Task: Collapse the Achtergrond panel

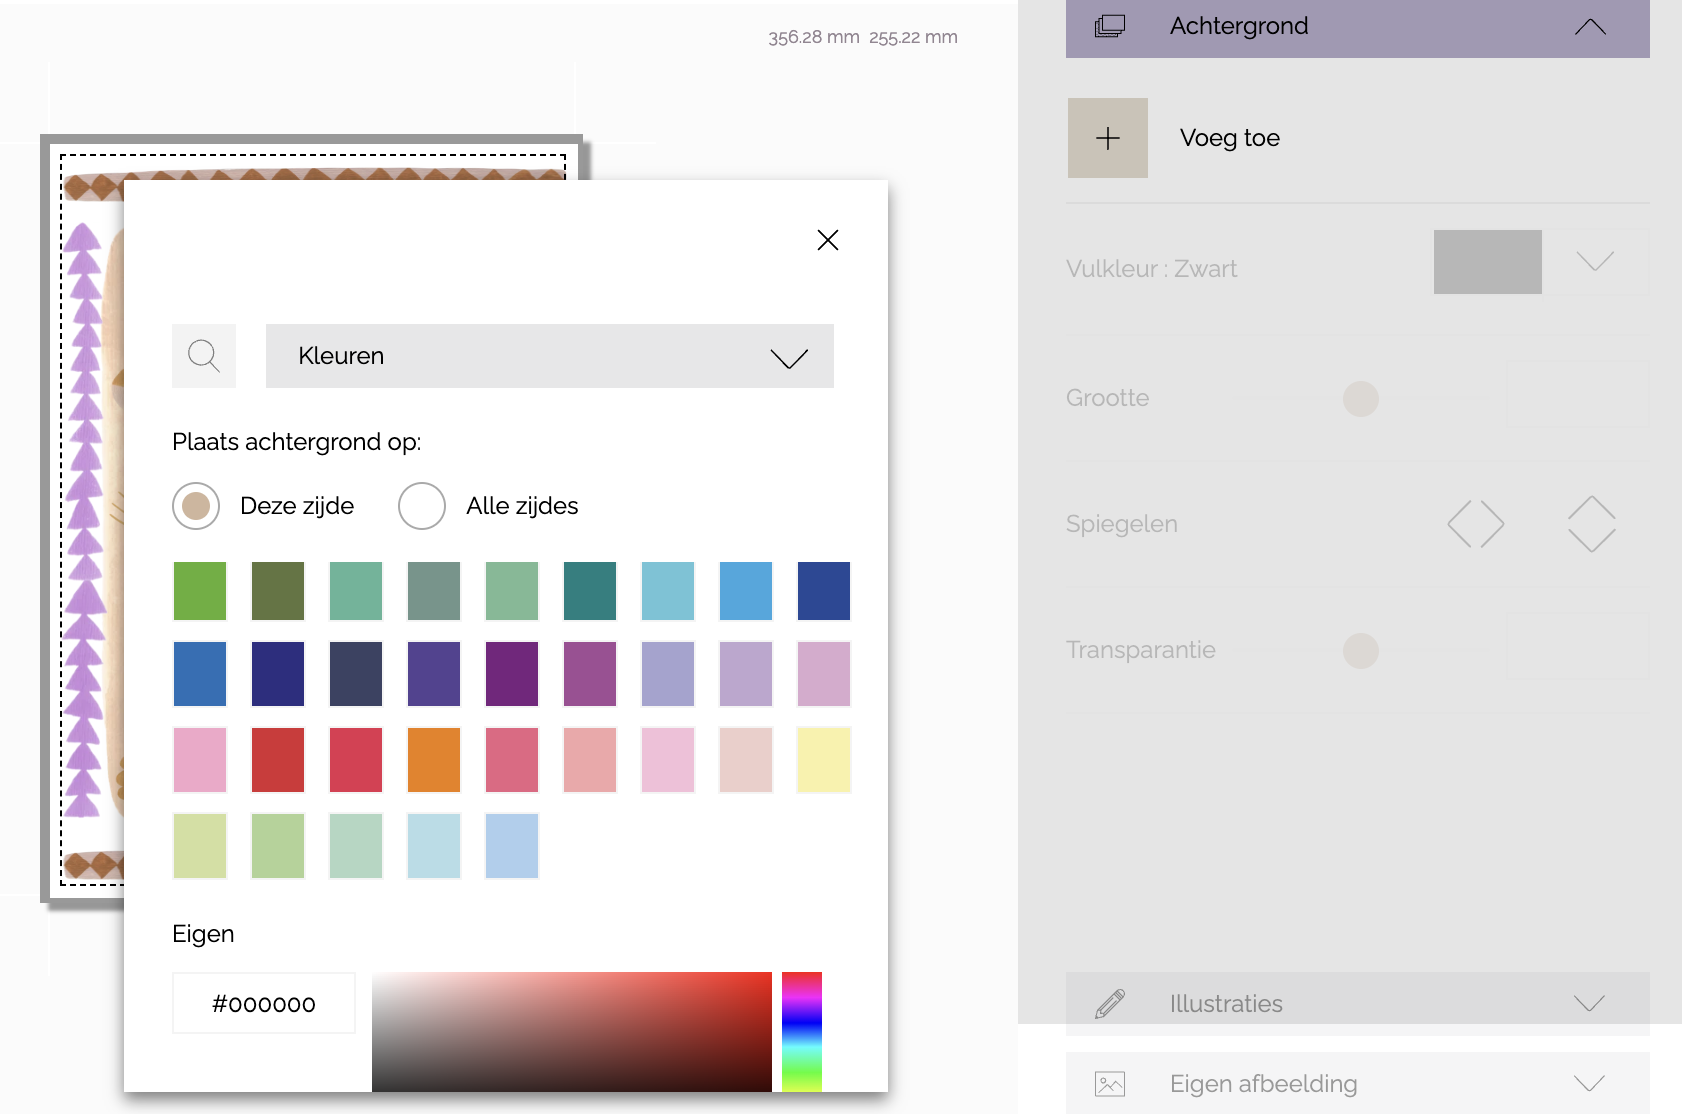Action: pyautogui.click(x=1589, y=27)
